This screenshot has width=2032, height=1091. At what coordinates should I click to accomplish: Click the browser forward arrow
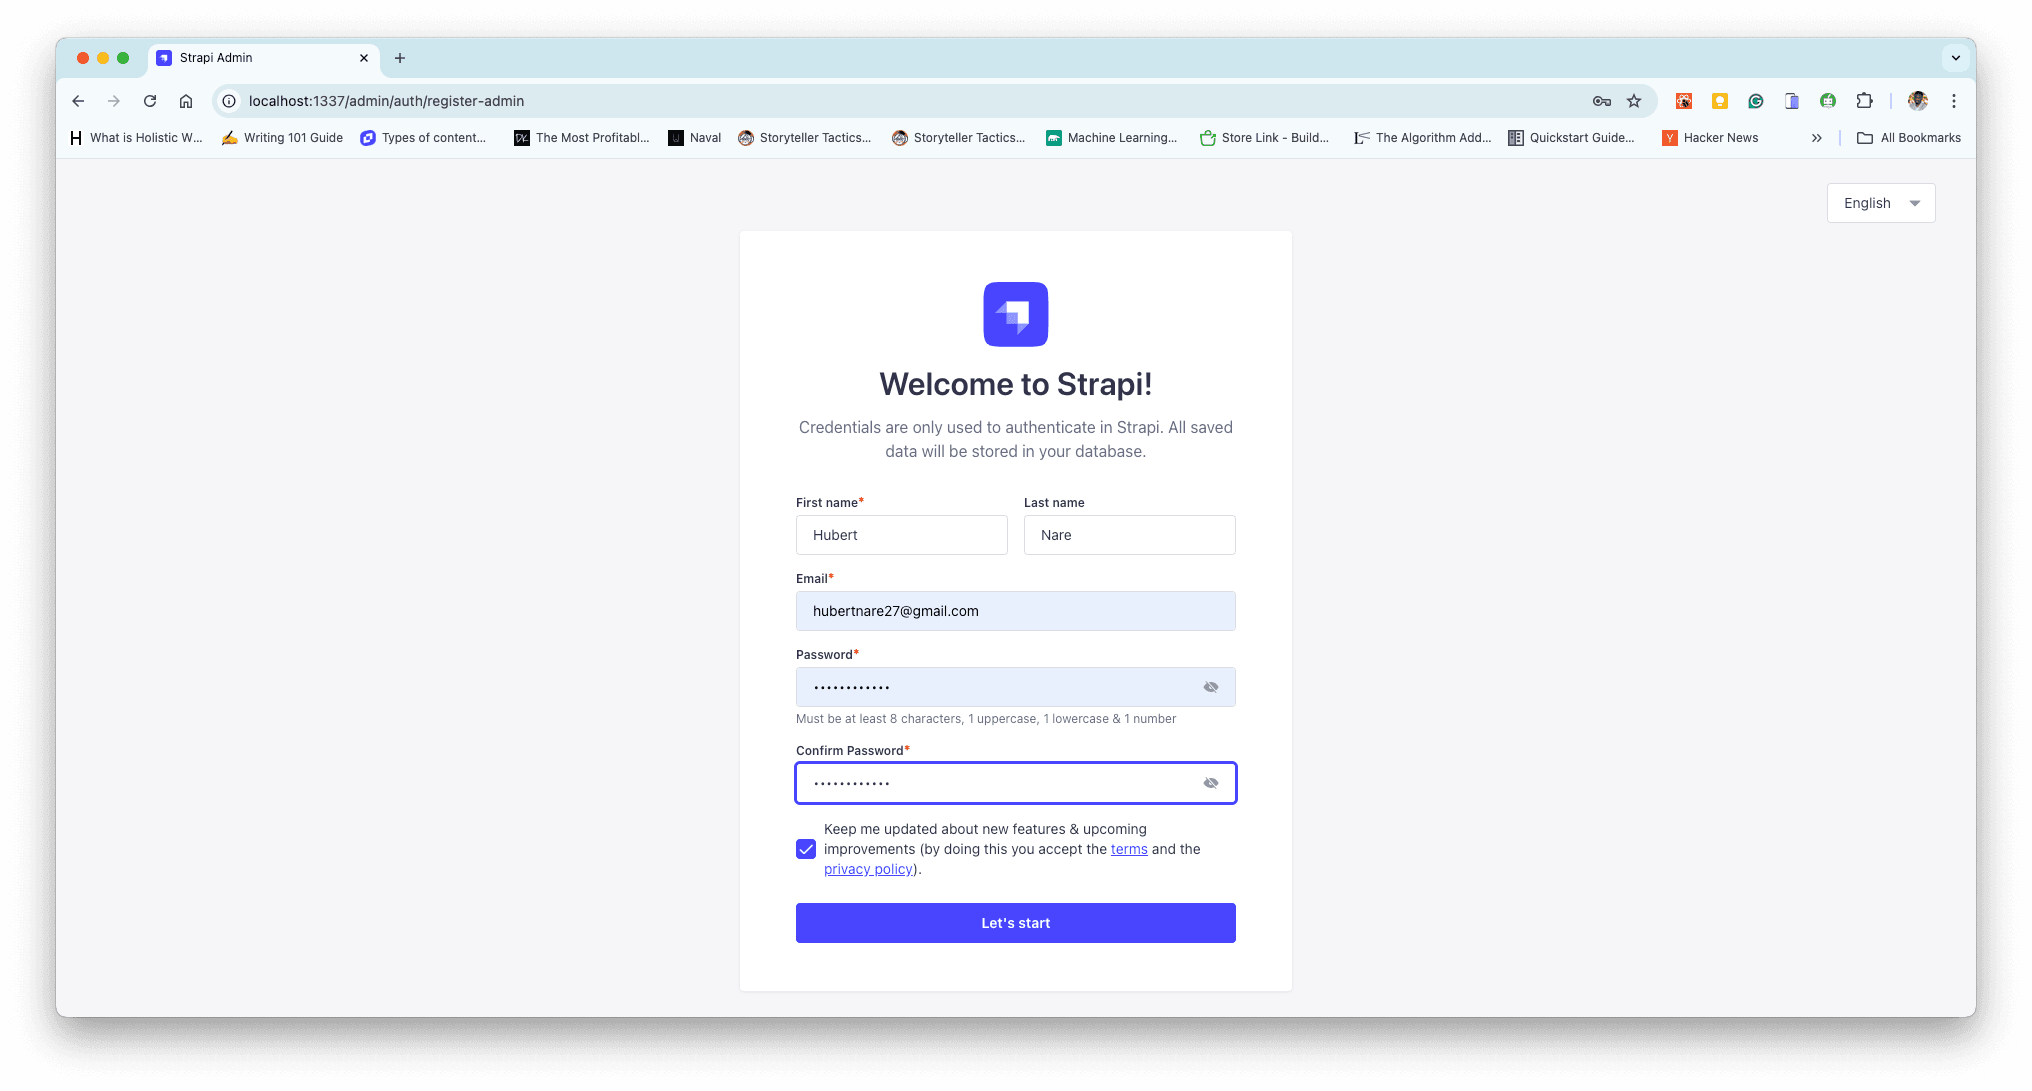pyautogui.click(x=114, y=101)
